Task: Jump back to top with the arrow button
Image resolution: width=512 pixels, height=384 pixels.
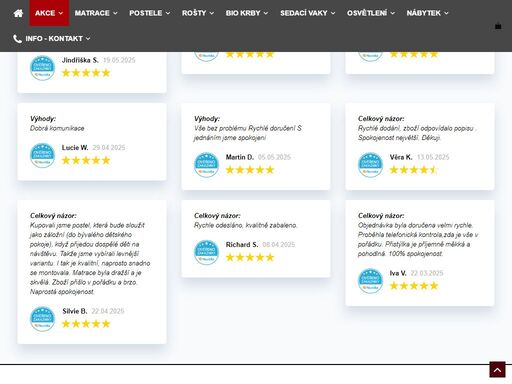Action: pos(497,370)
